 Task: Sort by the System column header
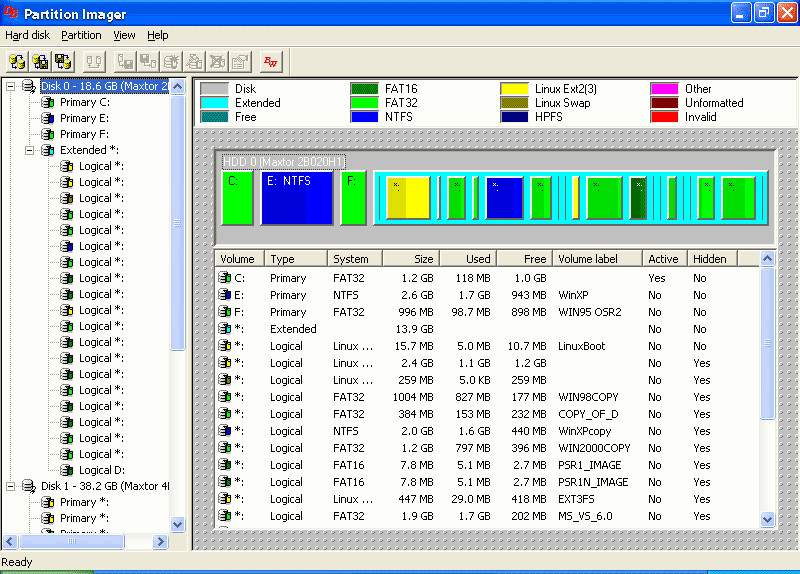(355, 259)
